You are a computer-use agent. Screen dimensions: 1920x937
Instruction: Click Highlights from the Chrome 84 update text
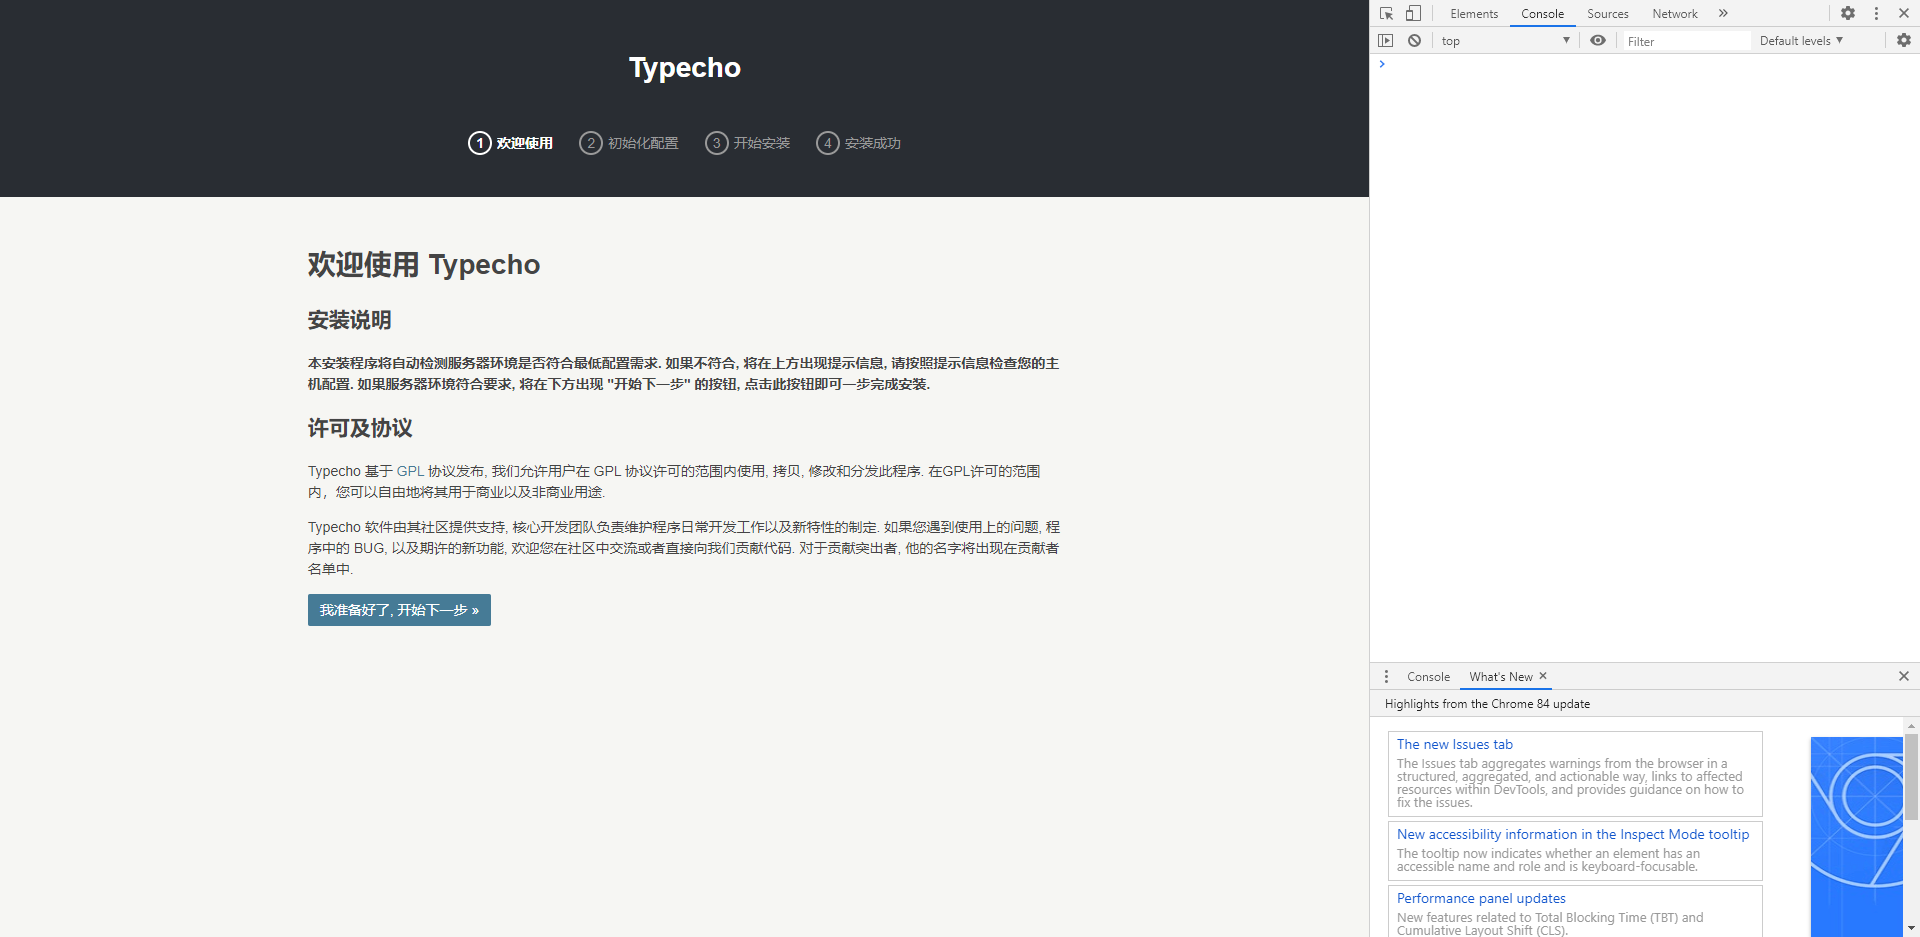1487,704
